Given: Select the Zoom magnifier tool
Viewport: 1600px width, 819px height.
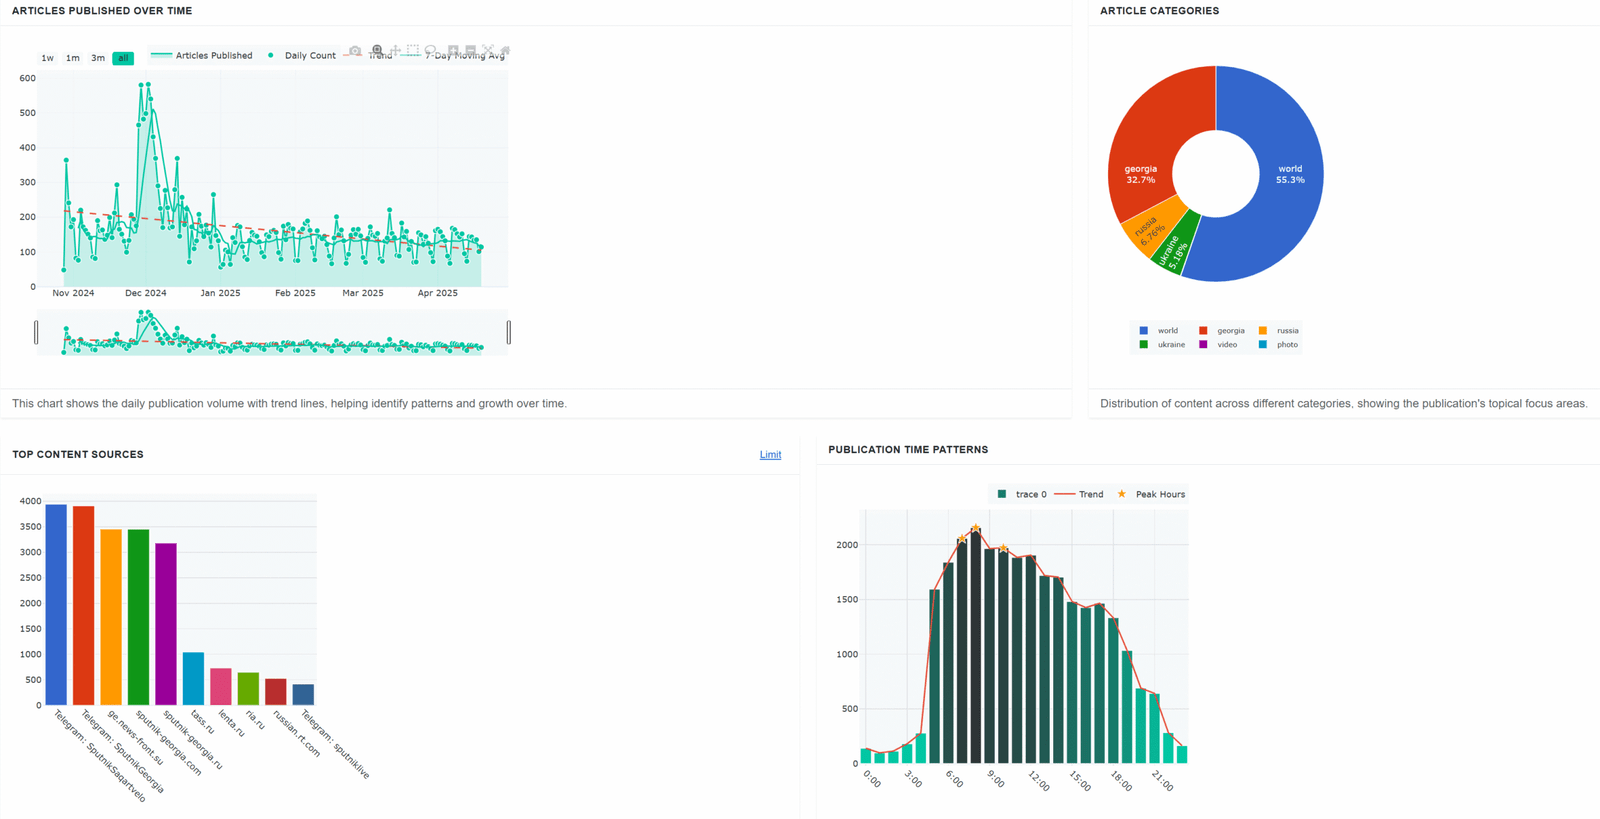Looking at the screenshot, I should [377, 50].
